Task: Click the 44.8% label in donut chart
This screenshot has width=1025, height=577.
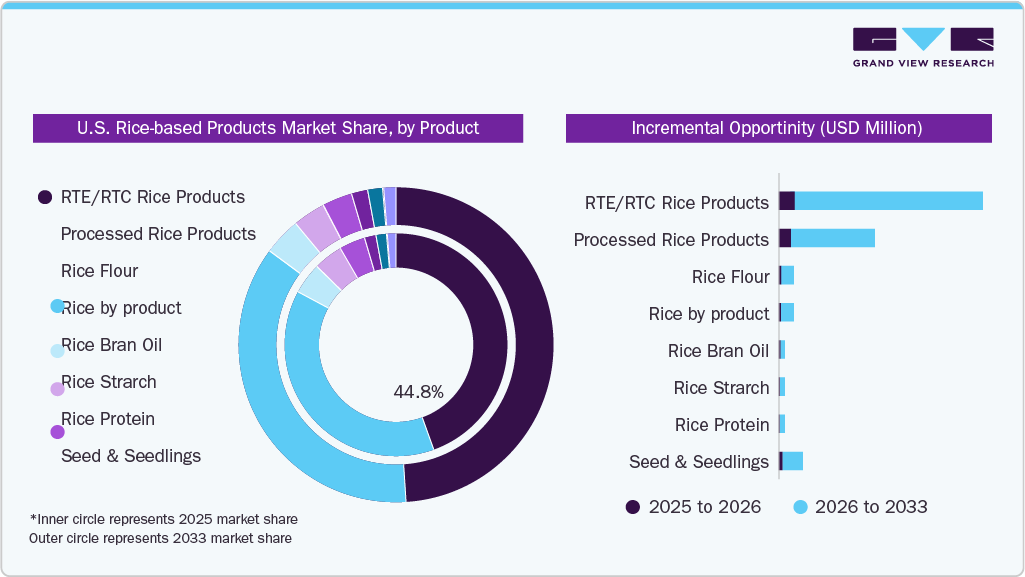Action: 418,392
